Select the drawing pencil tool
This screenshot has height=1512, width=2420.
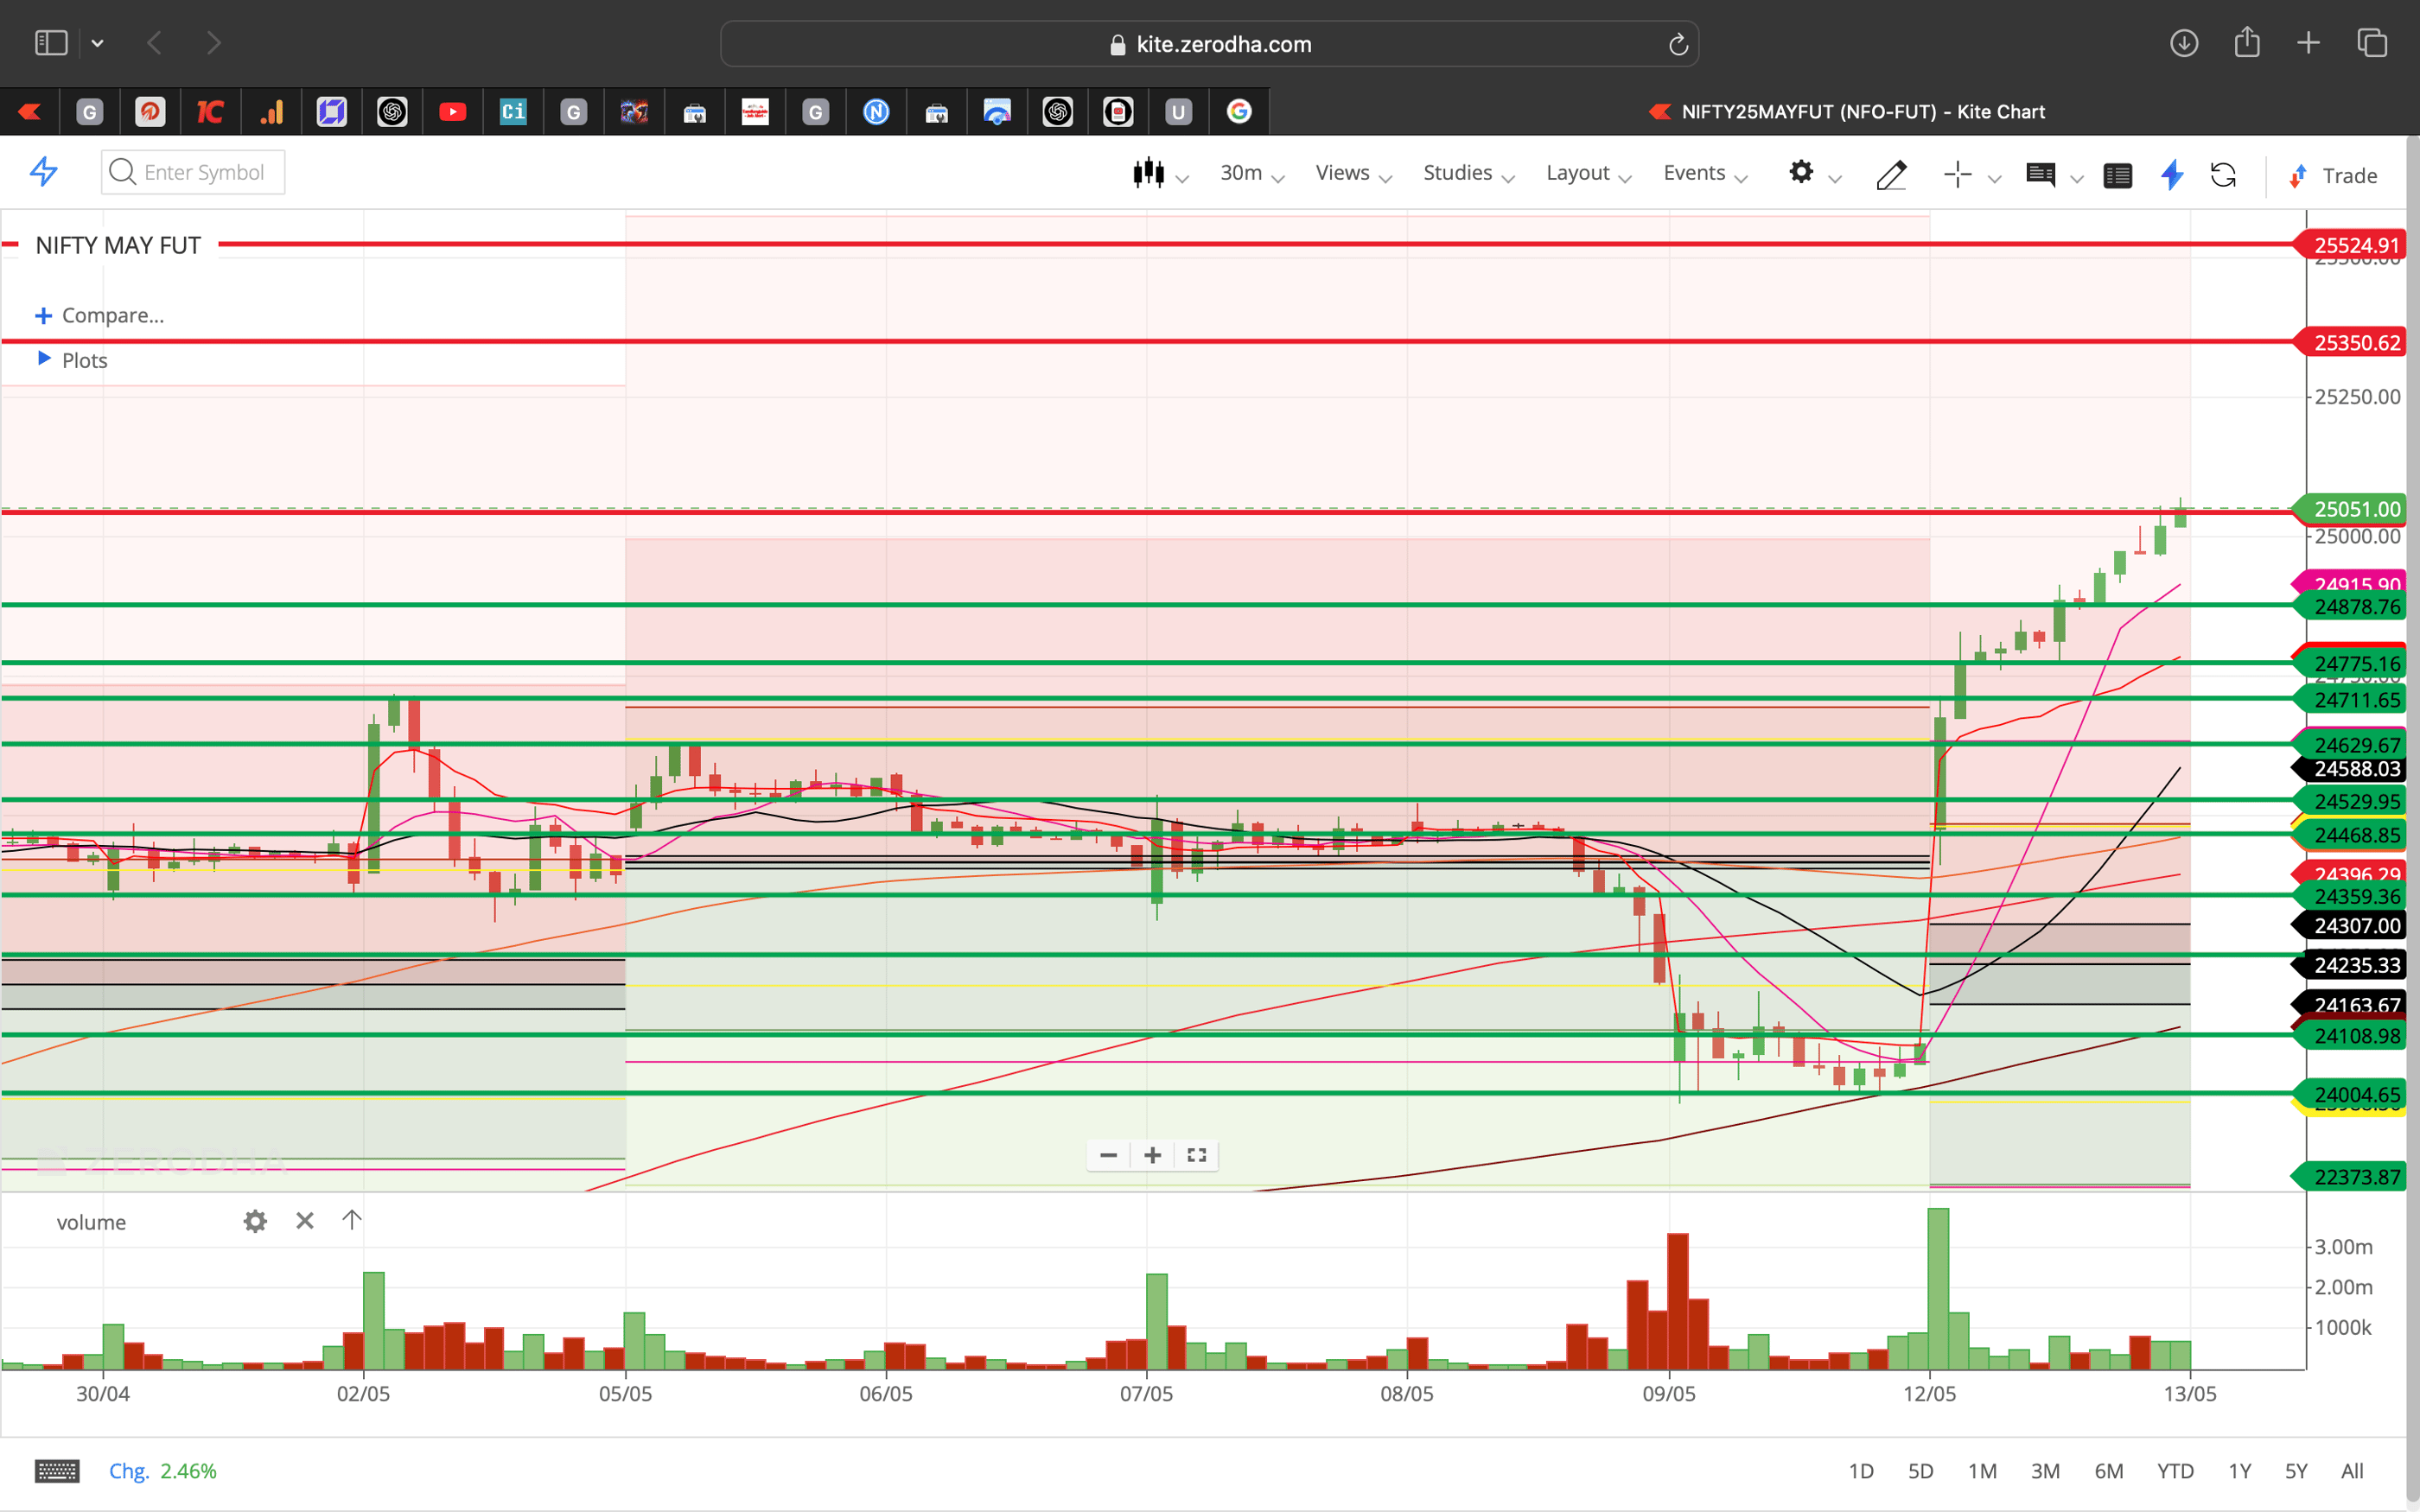[1891, 175]
